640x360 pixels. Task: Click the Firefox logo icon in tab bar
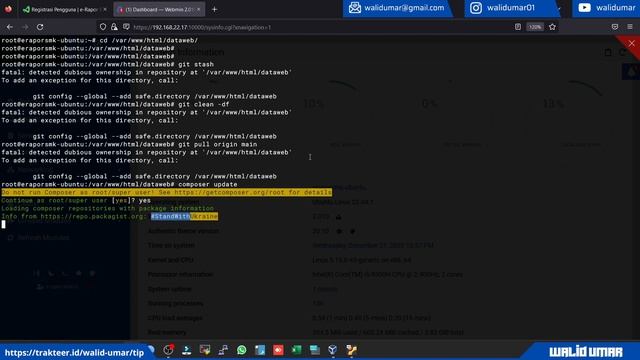8,9
